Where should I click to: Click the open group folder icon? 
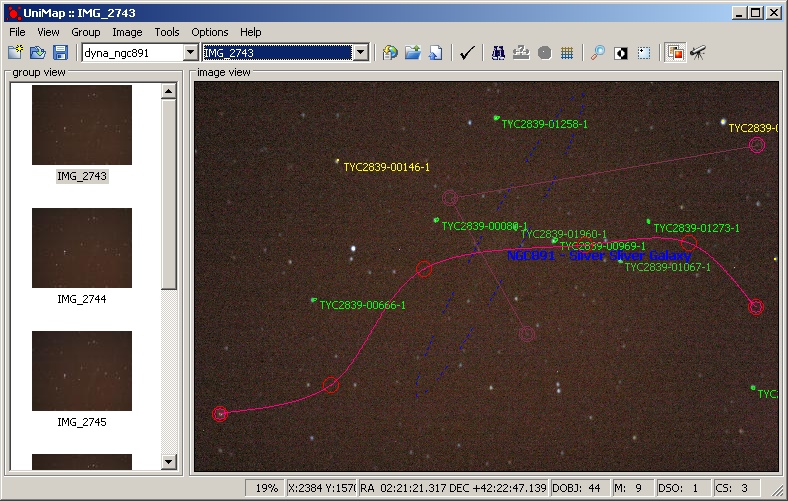38,52
